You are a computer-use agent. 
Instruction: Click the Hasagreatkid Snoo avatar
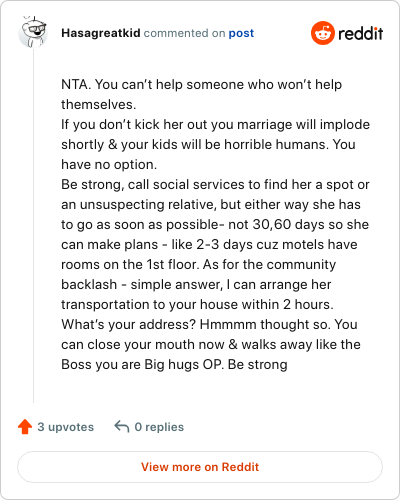pyautogui.click(x=33, y=32)
